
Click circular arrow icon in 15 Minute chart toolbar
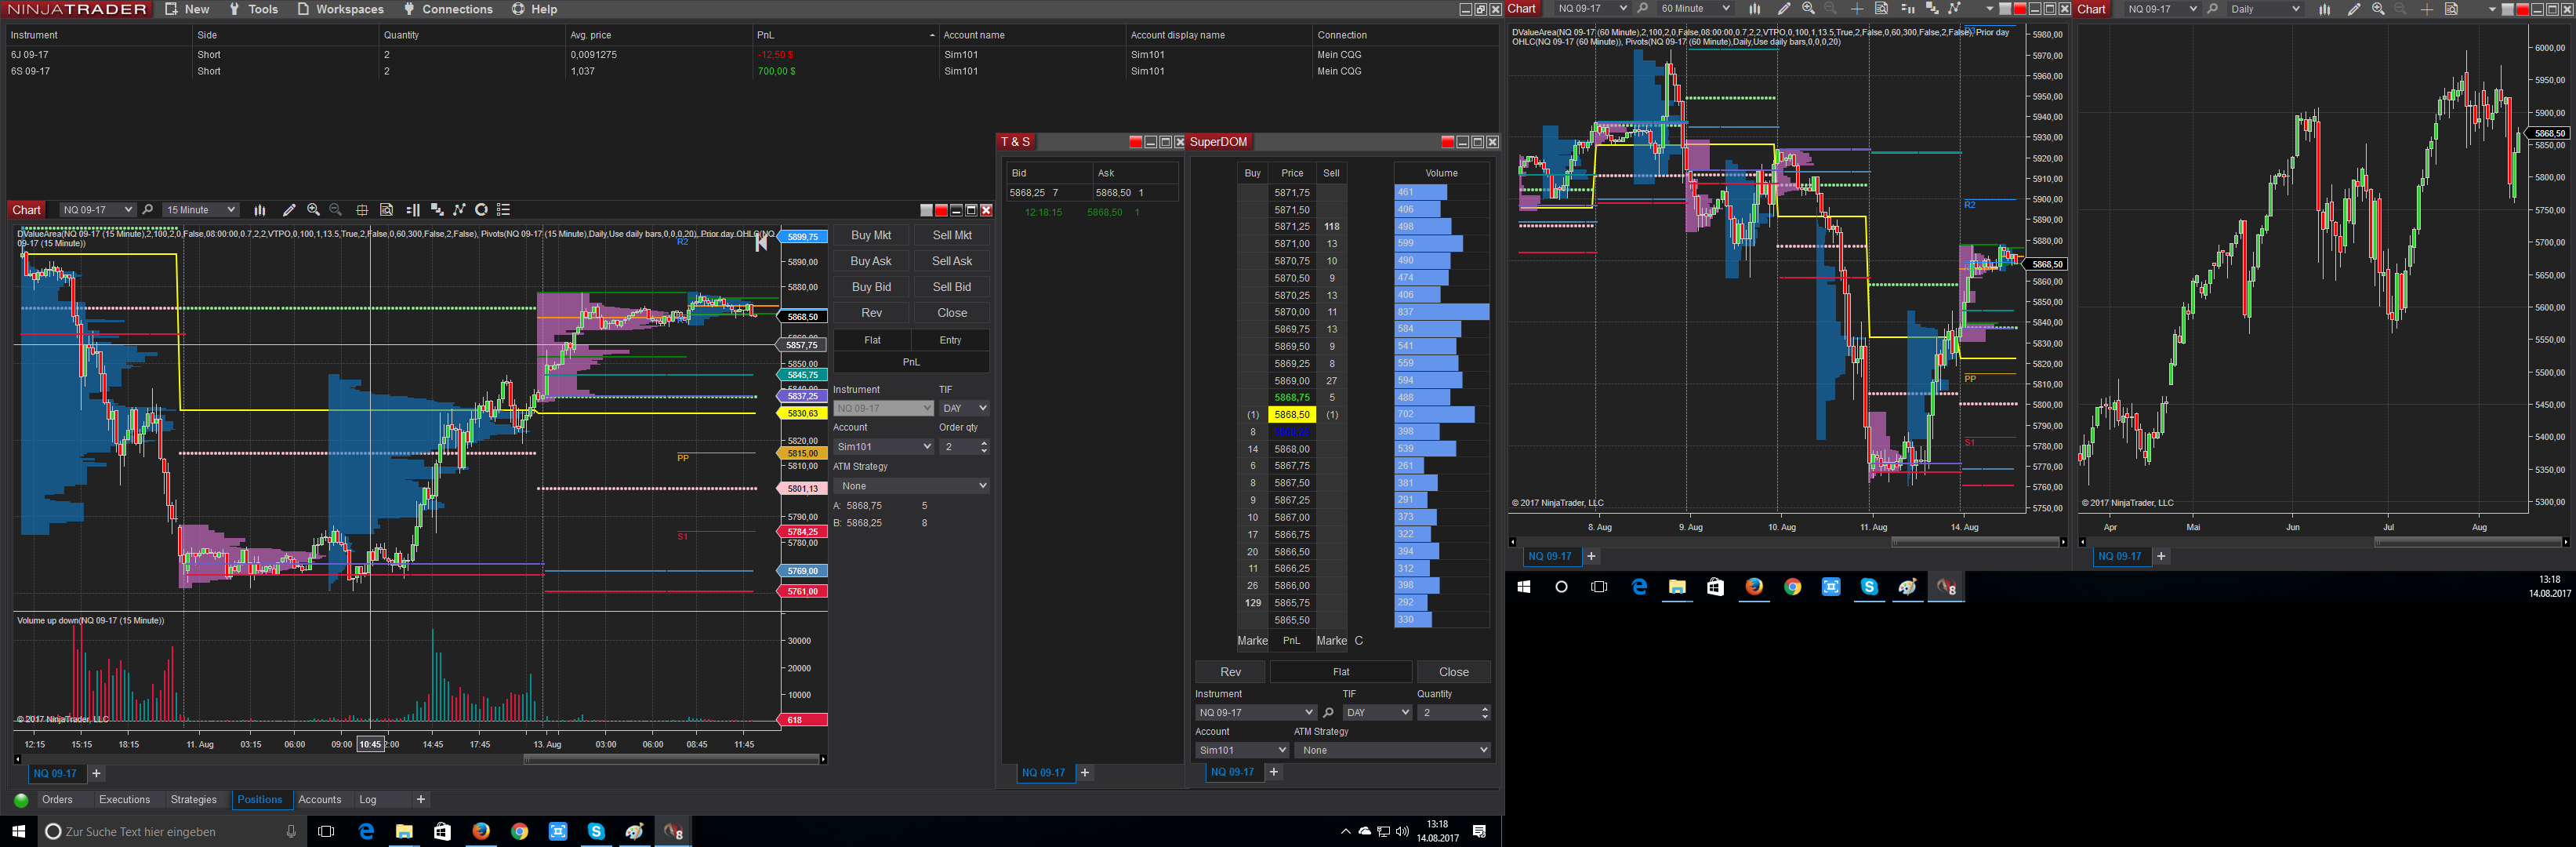481,210
